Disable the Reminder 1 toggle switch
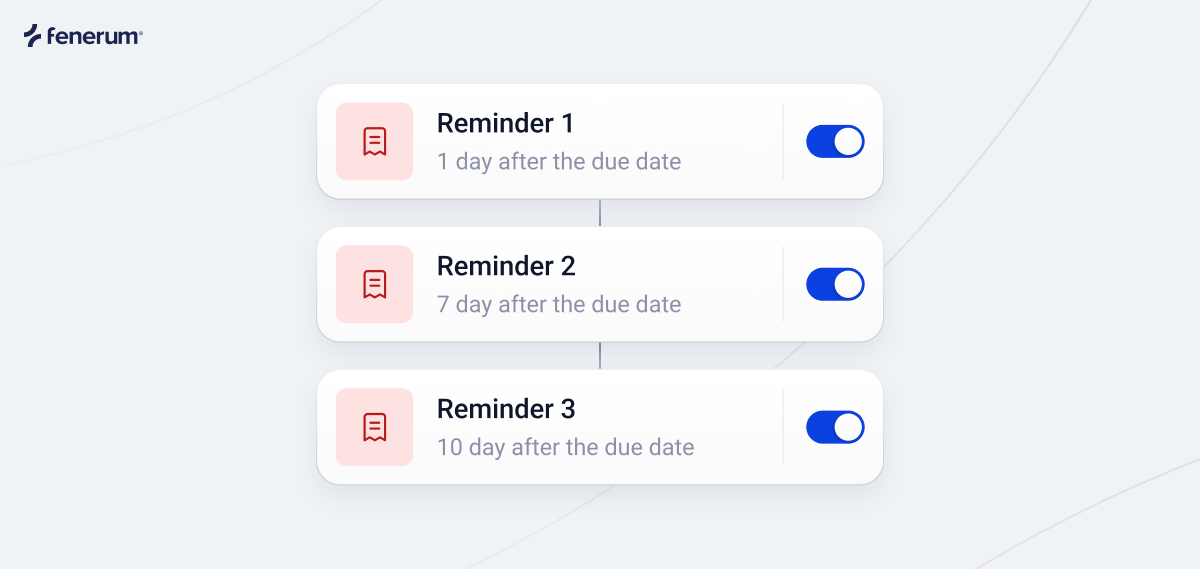1200x569 pixels. (x=835, y=141)
